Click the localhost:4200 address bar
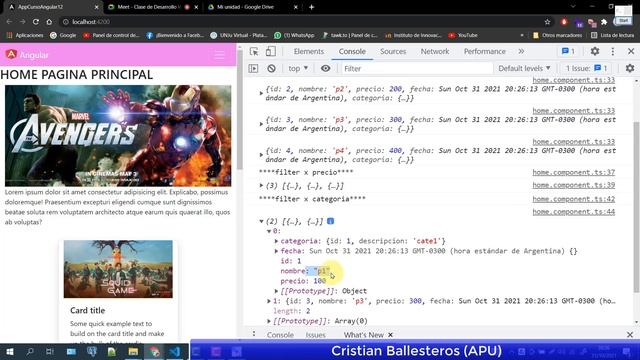The width and height of the screenshot is (640, 360). [302, 22]
